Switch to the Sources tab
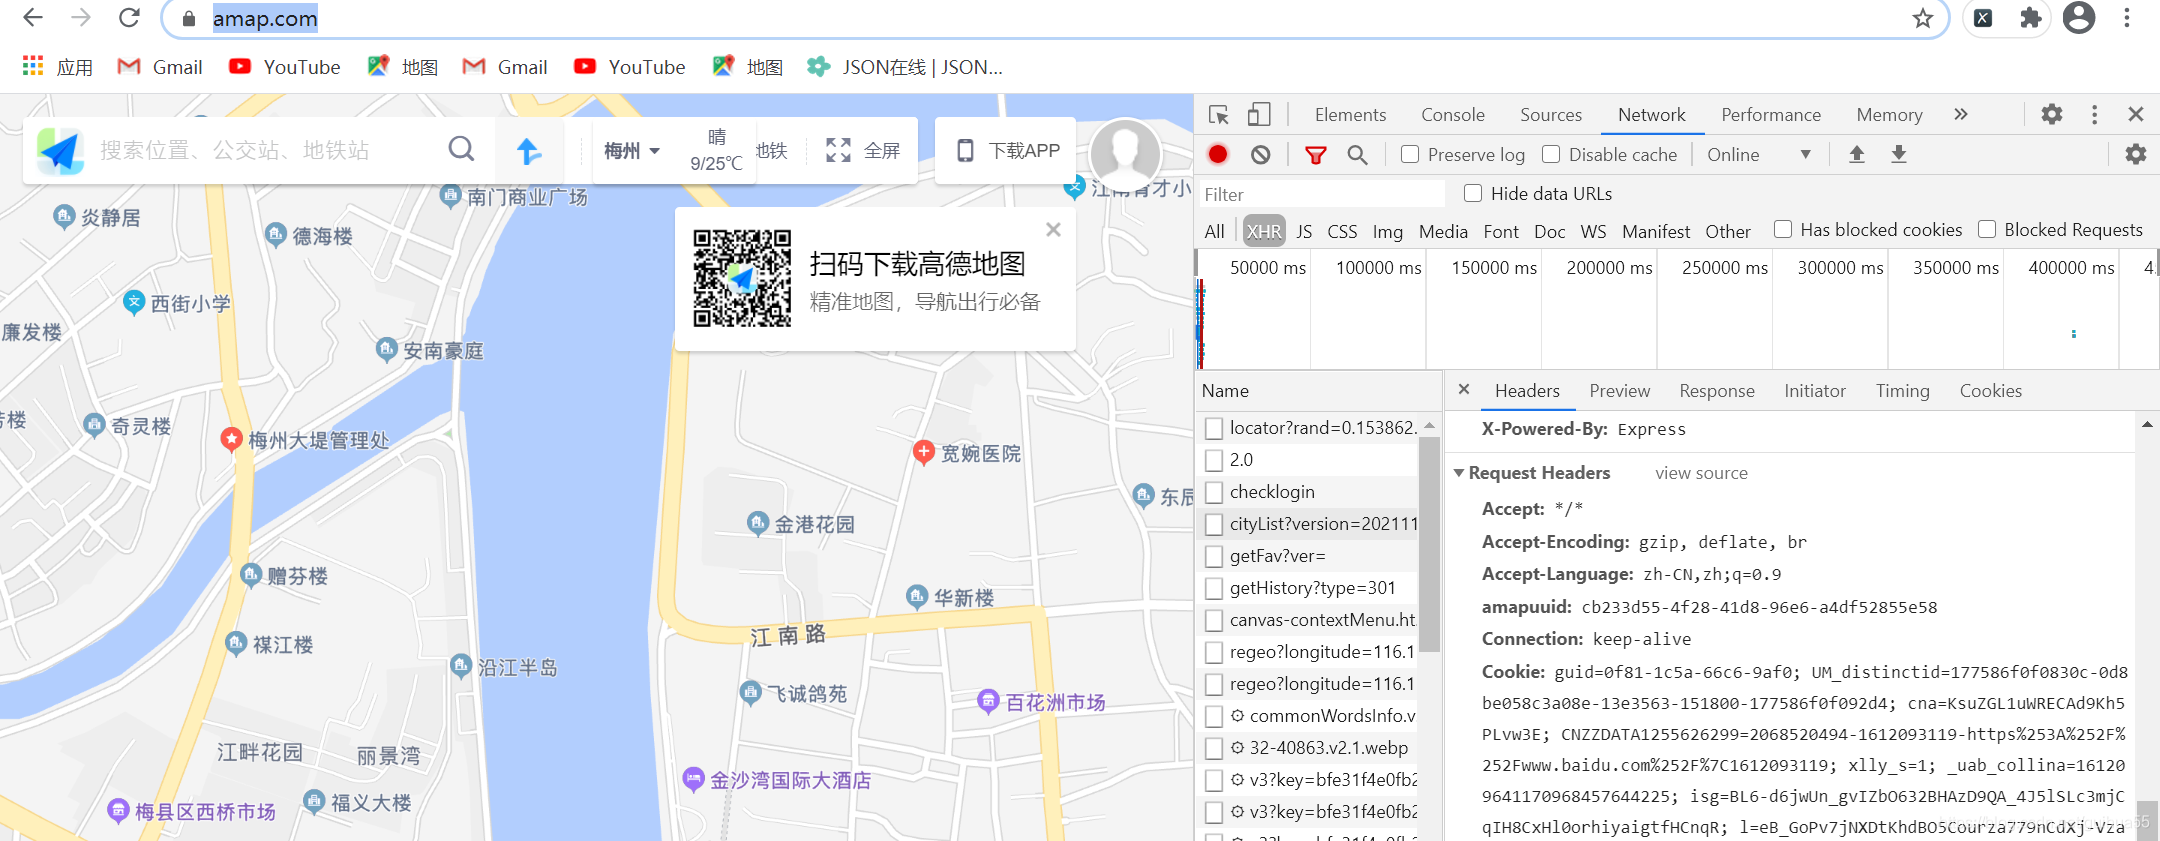This screenshot has width=2160, height=841. coord(1551,115)
